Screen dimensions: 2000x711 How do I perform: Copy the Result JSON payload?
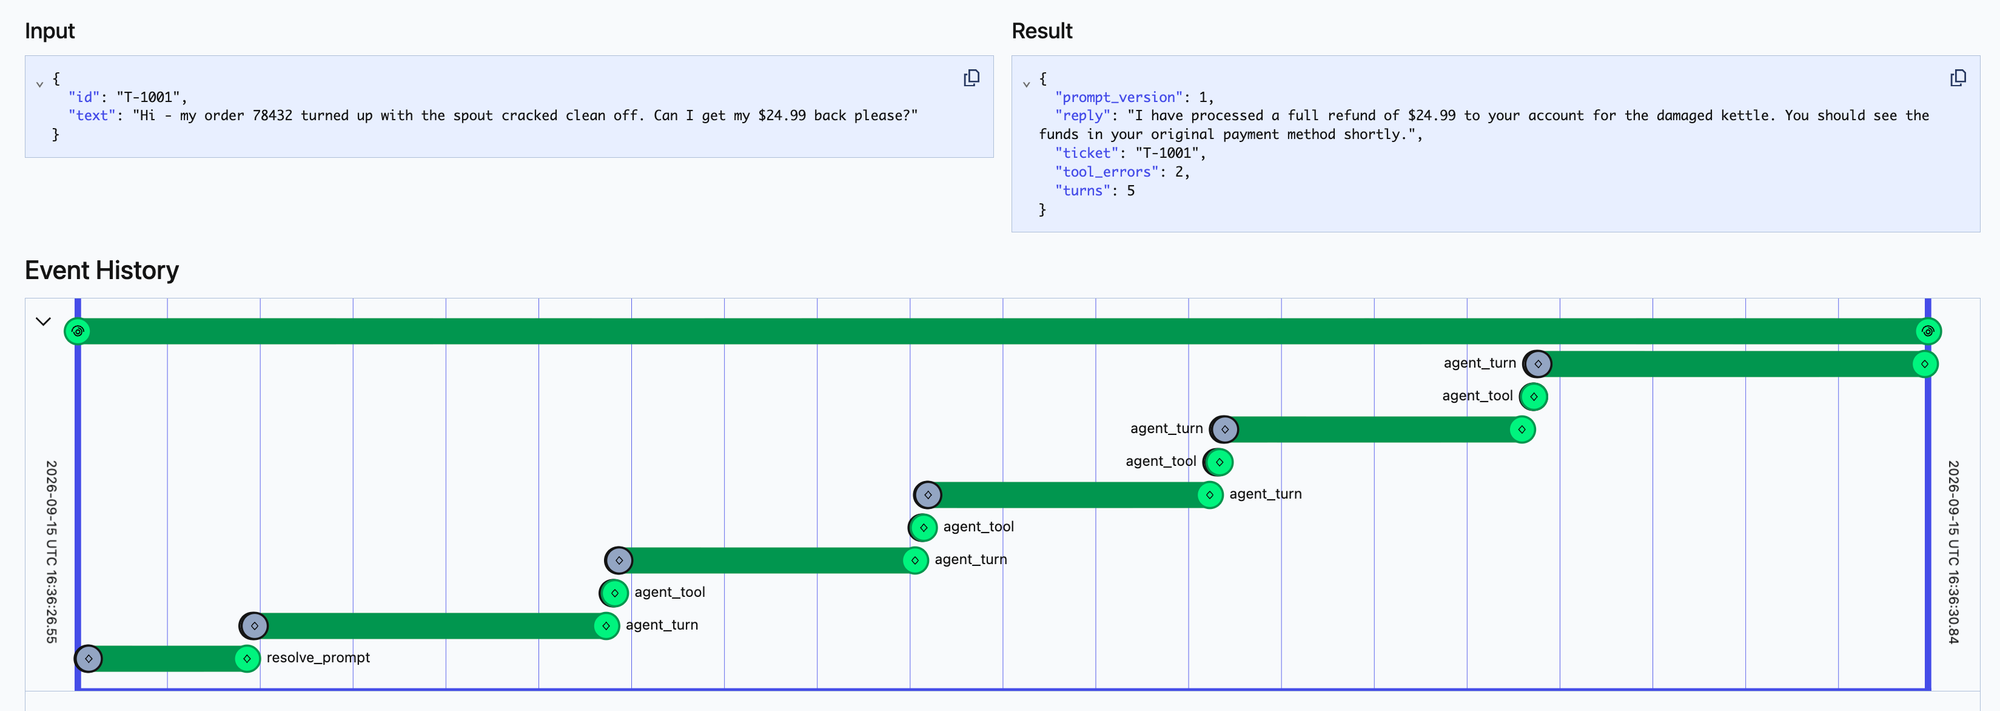(x=1958, y=78)
